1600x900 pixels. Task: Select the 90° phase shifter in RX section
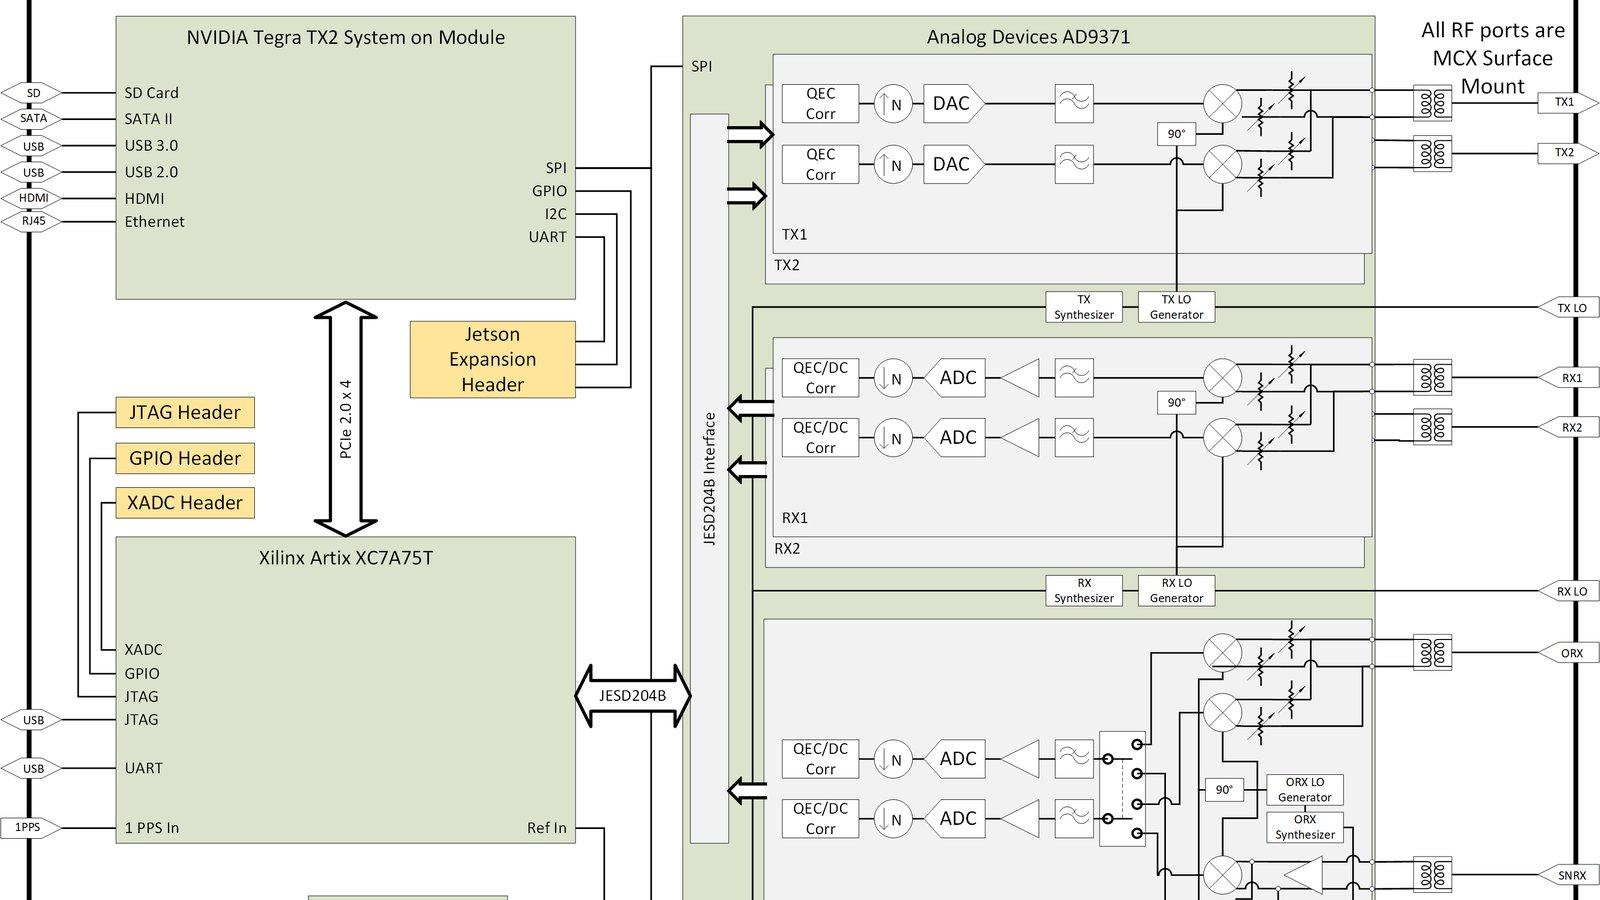pos(1176,403)
